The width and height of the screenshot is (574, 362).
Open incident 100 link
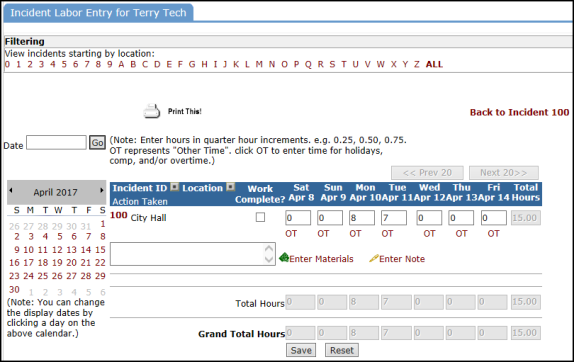point(119,215)
